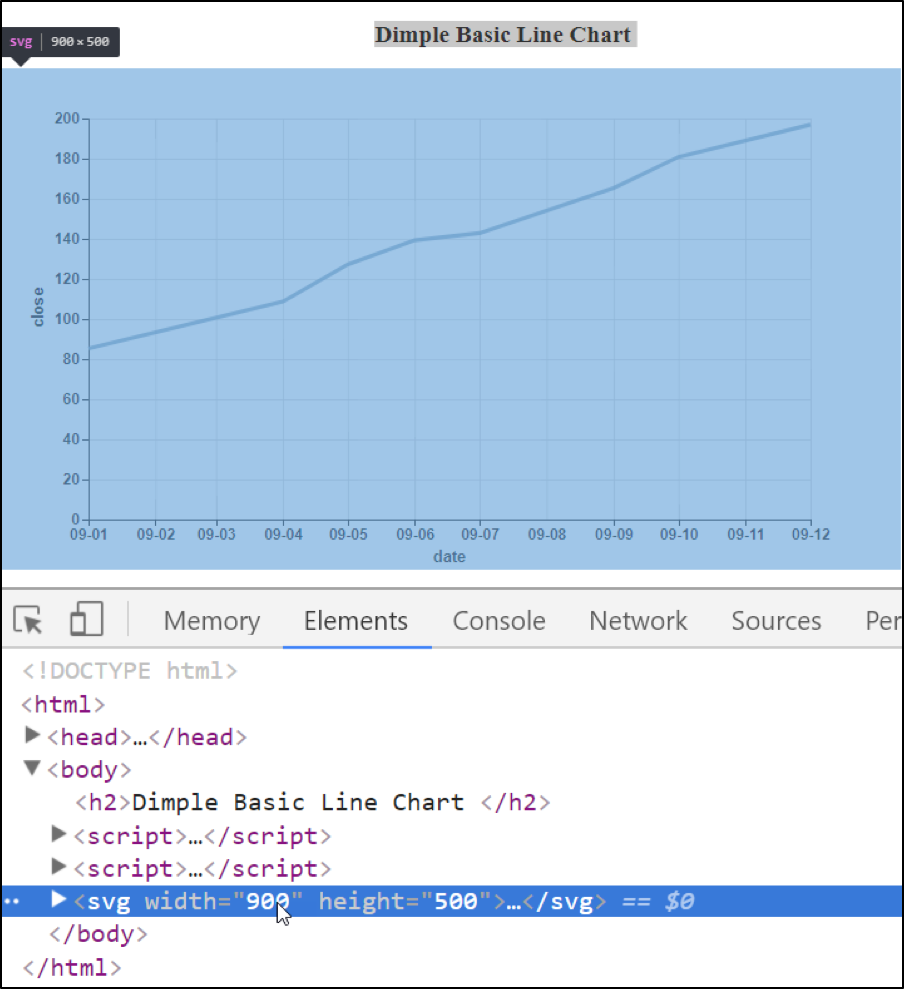Switch to the Network tab
Viewport: 904px width, 989px height.
[638, 621]
